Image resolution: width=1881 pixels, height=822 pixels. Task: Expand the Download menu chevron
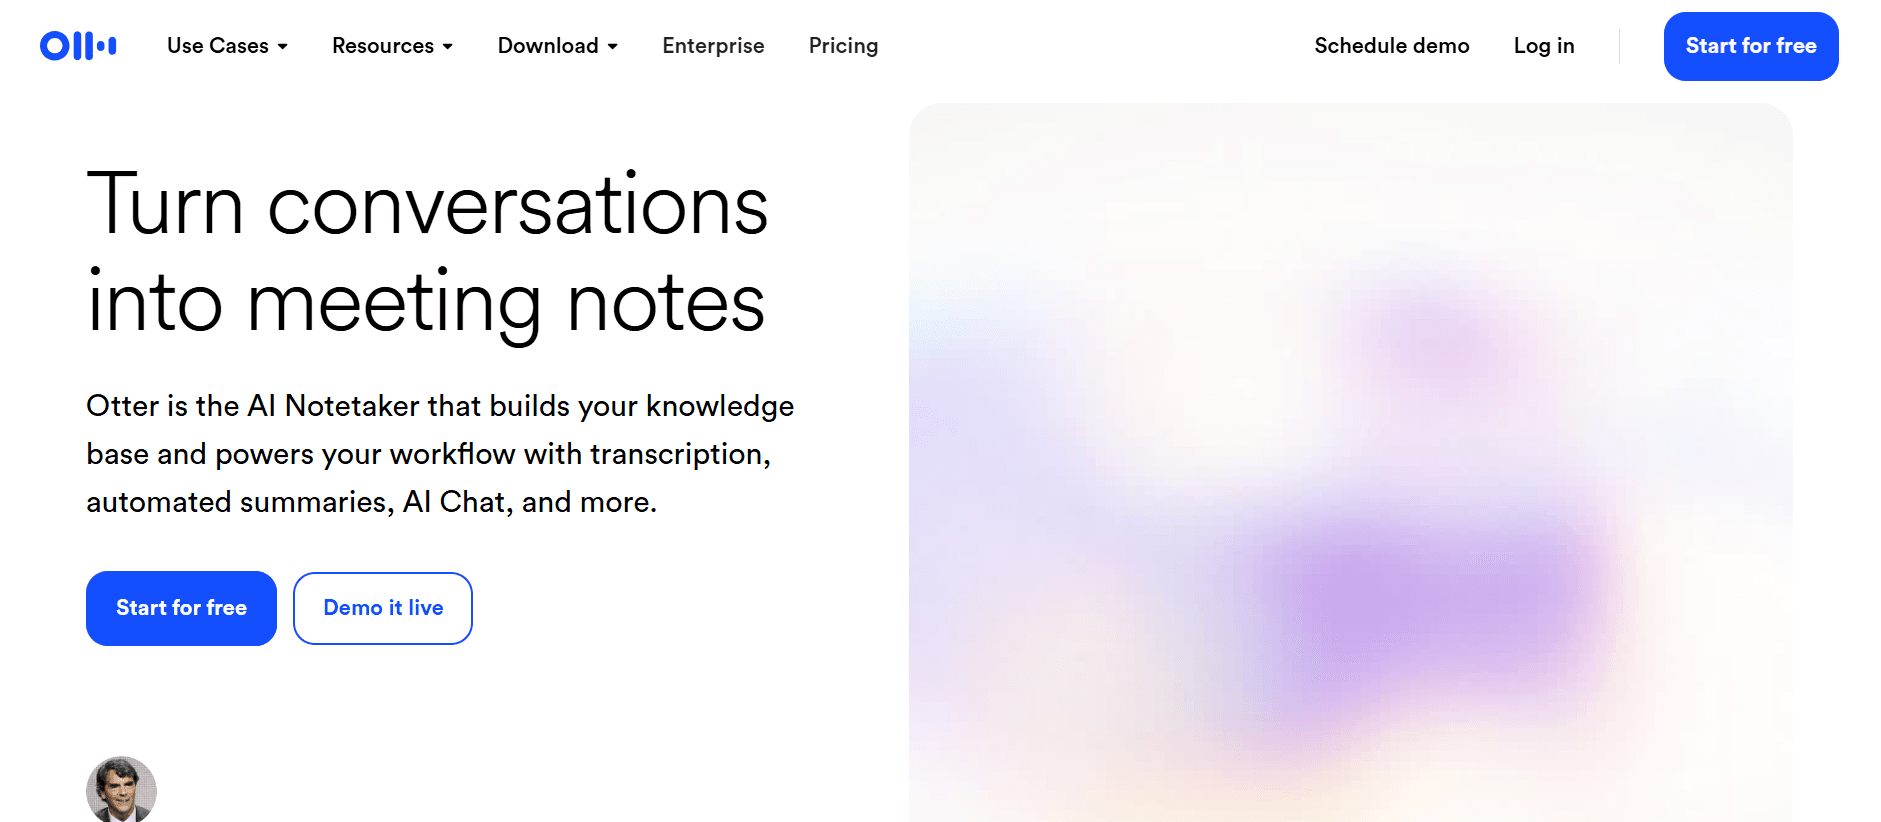[612, 46]
